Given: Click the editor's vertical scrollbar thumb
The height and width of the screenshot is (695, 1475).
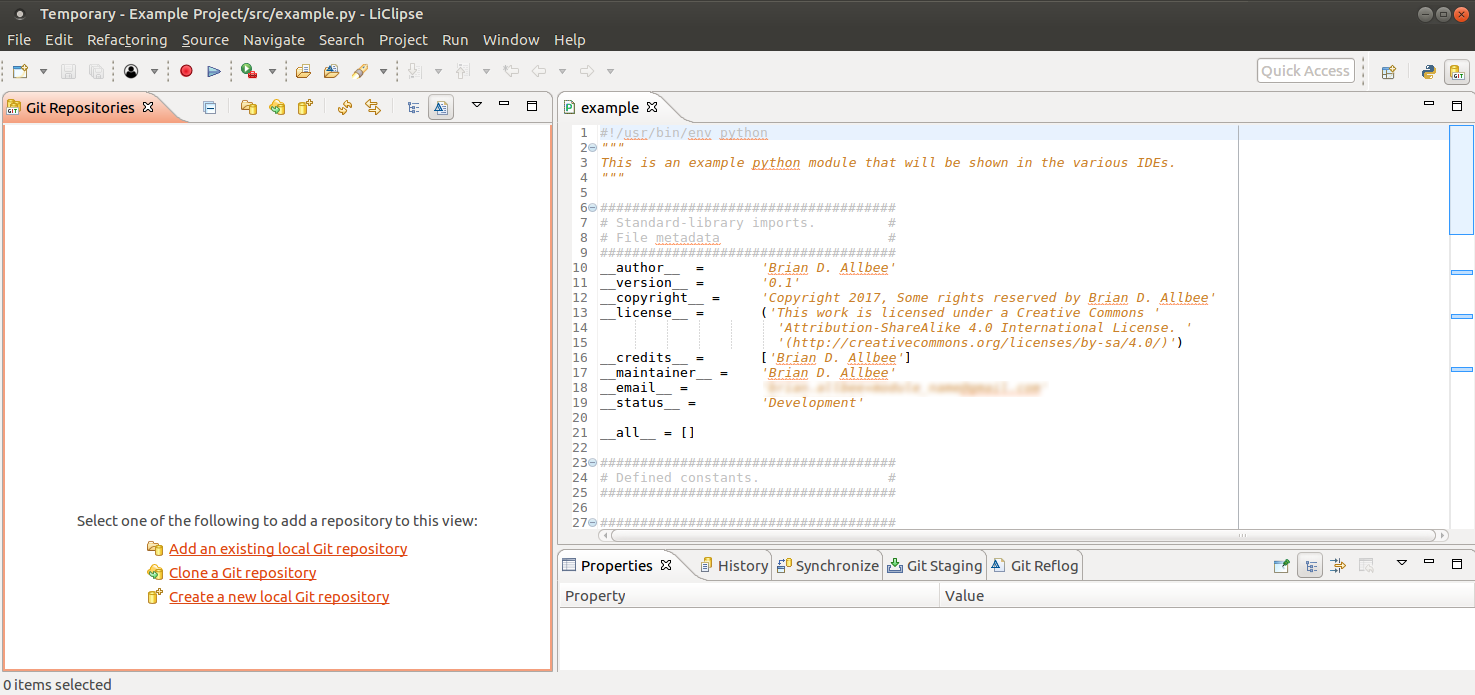Looking at the screenshot, I should [x=1461, y=180].
